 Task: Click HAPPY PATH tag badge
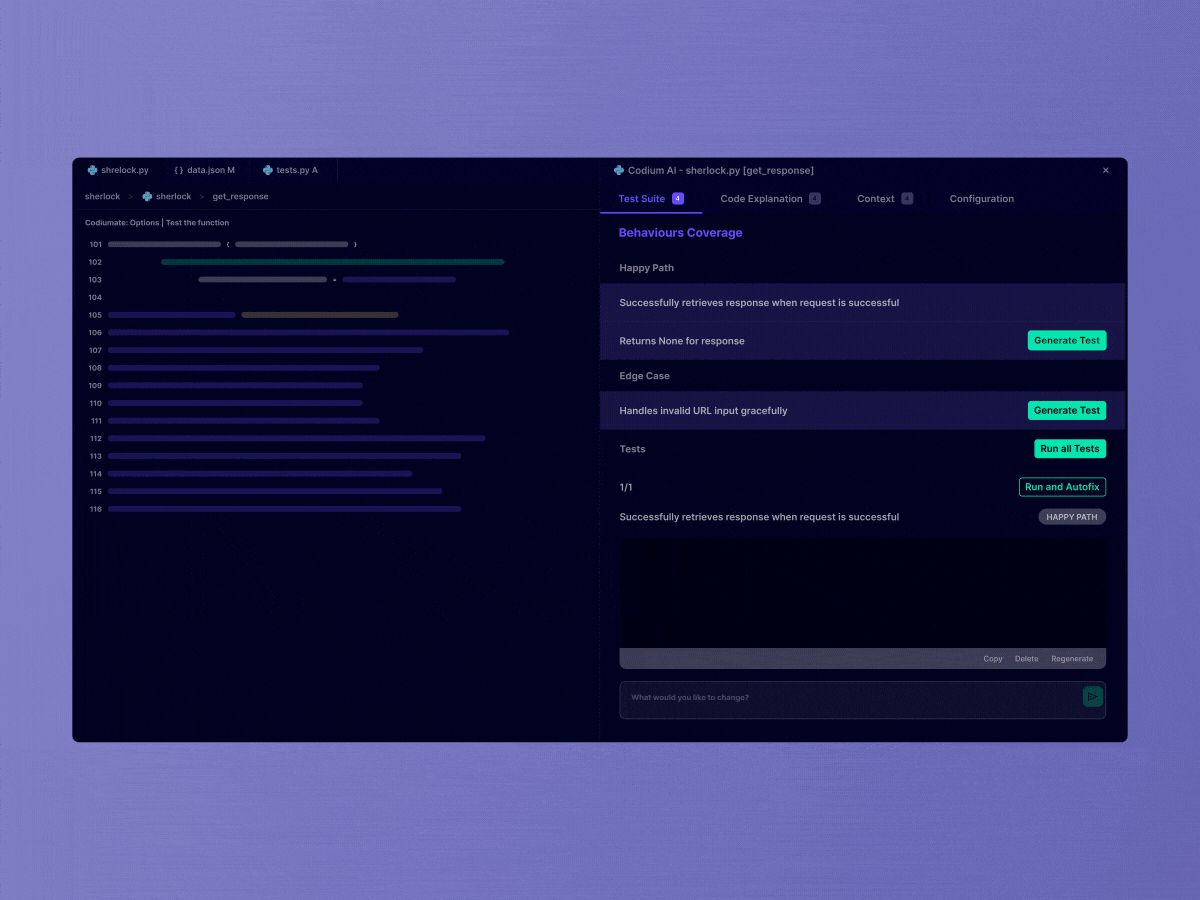[1072, 517]
